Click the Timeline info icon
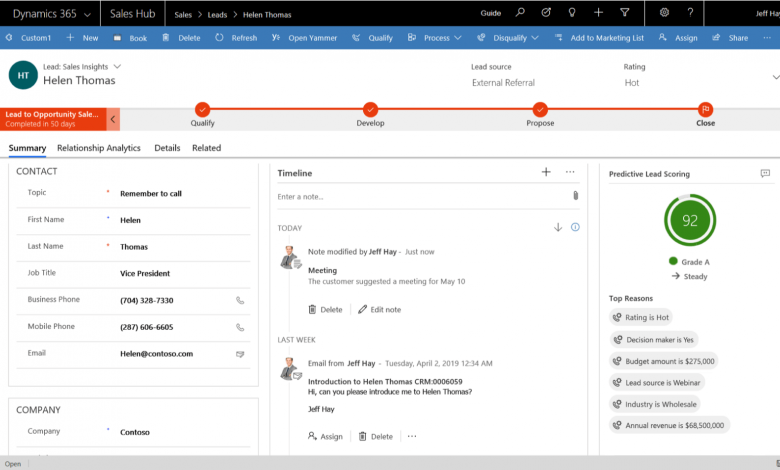 575,227
